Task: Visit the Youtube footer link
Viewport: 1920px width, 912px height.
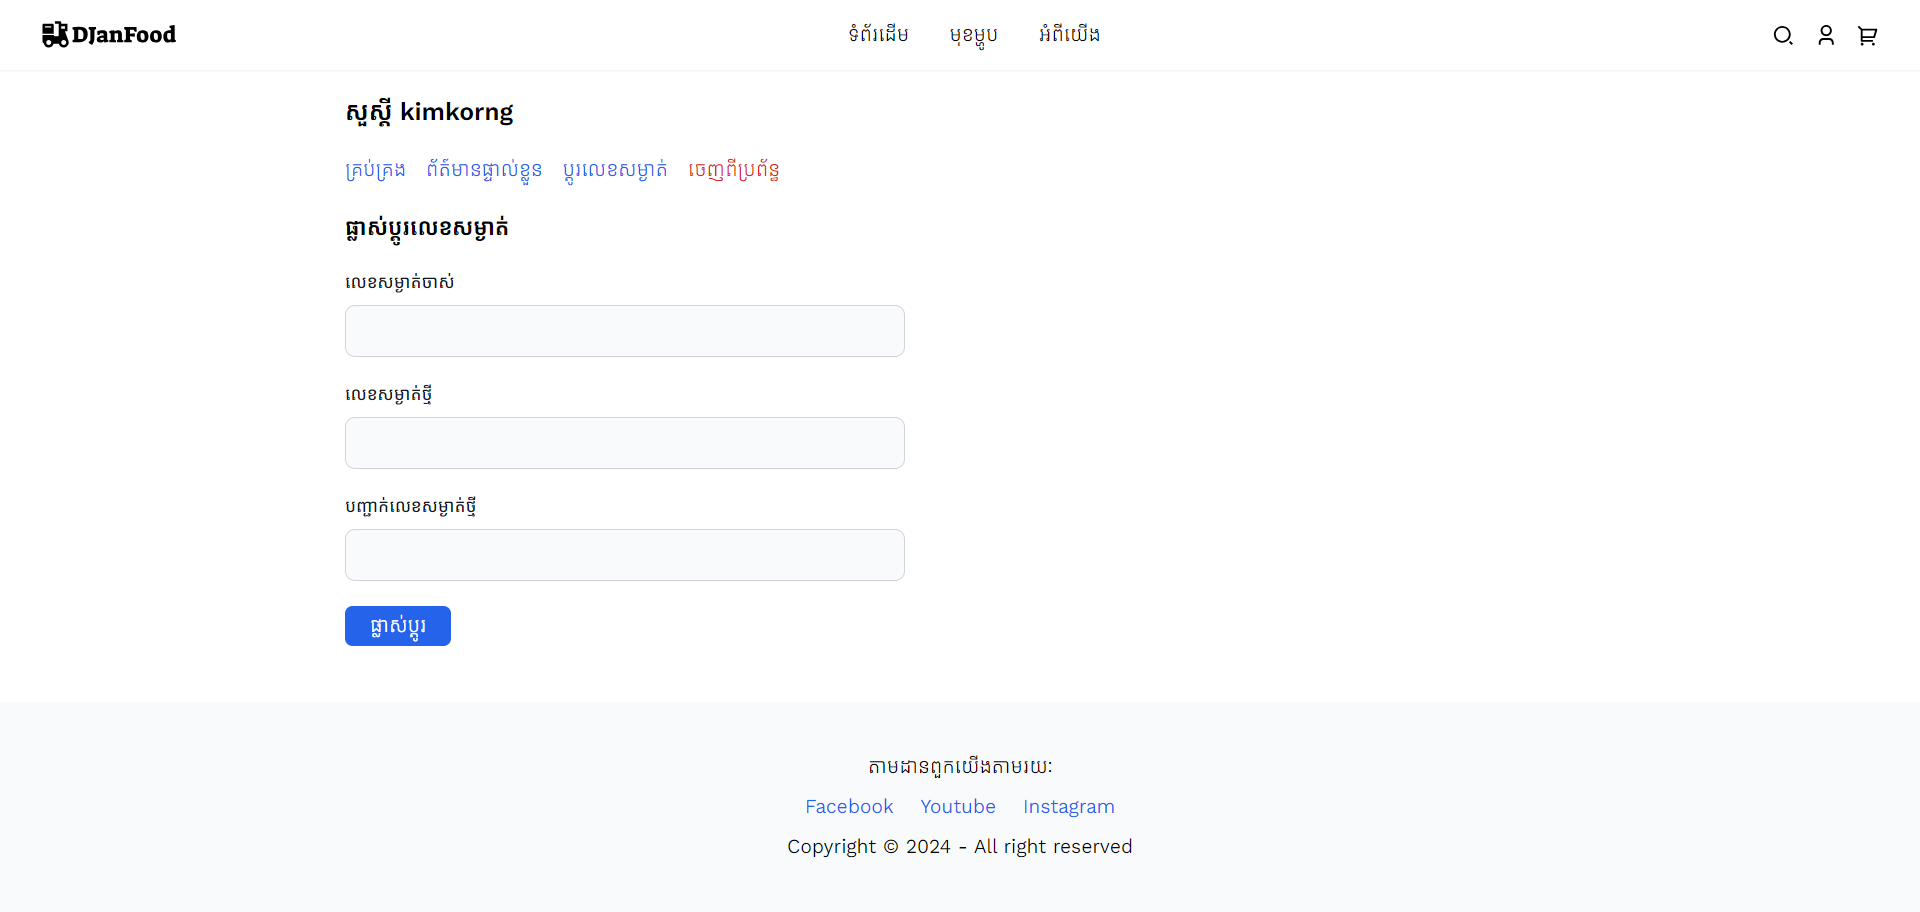Action: click(x=957, y=807)
